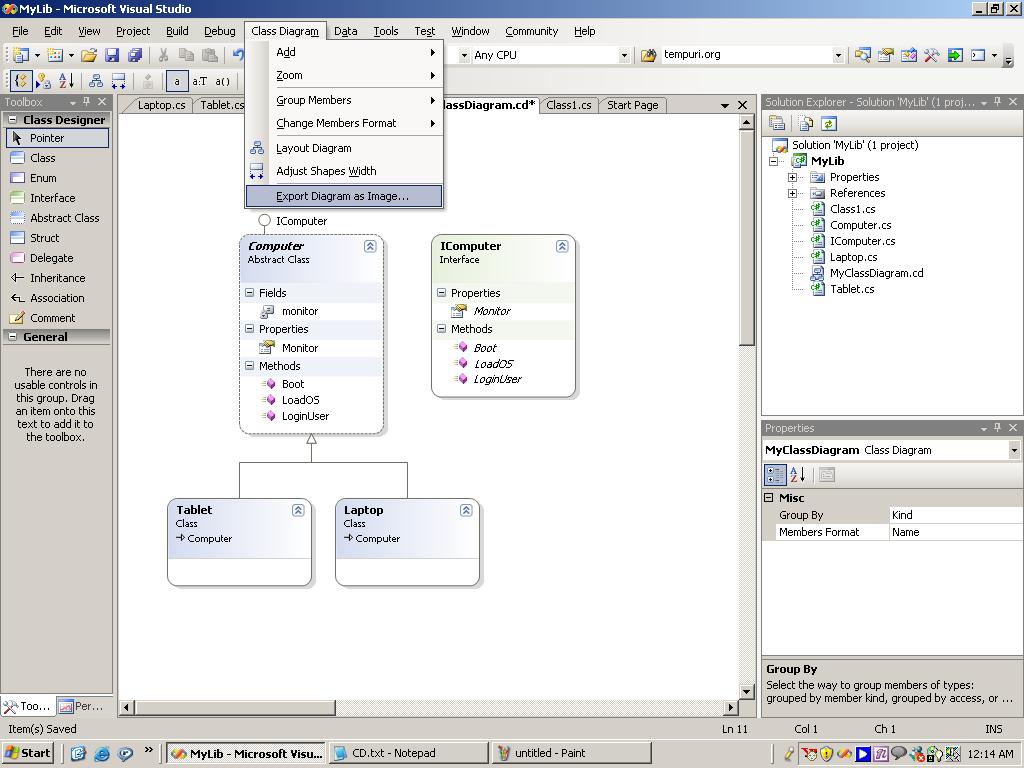Screen dimensions: 1024x768
Task: Click the LoadOS method in Computer class
Action: tap(300, 400)
